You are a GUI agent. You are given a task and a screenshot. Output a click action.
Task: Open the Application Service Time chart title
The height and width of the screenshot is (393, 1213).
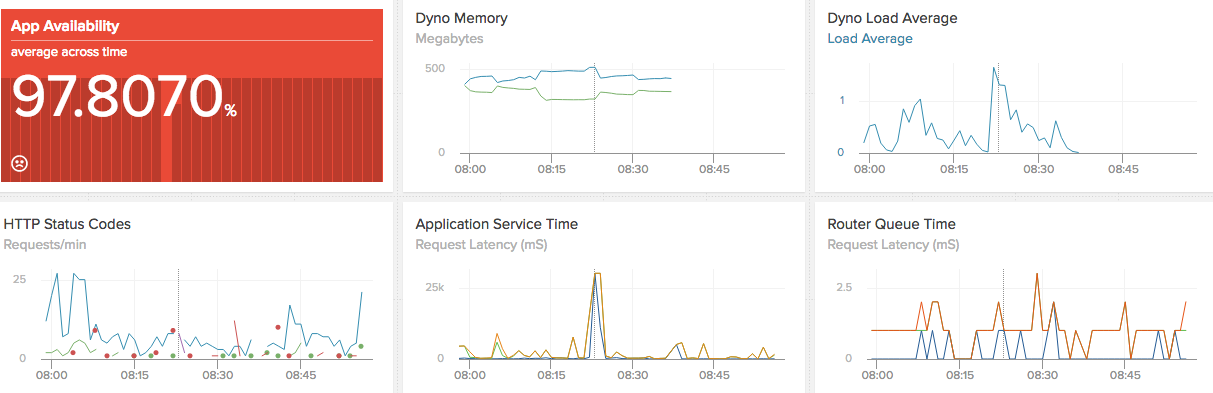(x=496, y=224)
